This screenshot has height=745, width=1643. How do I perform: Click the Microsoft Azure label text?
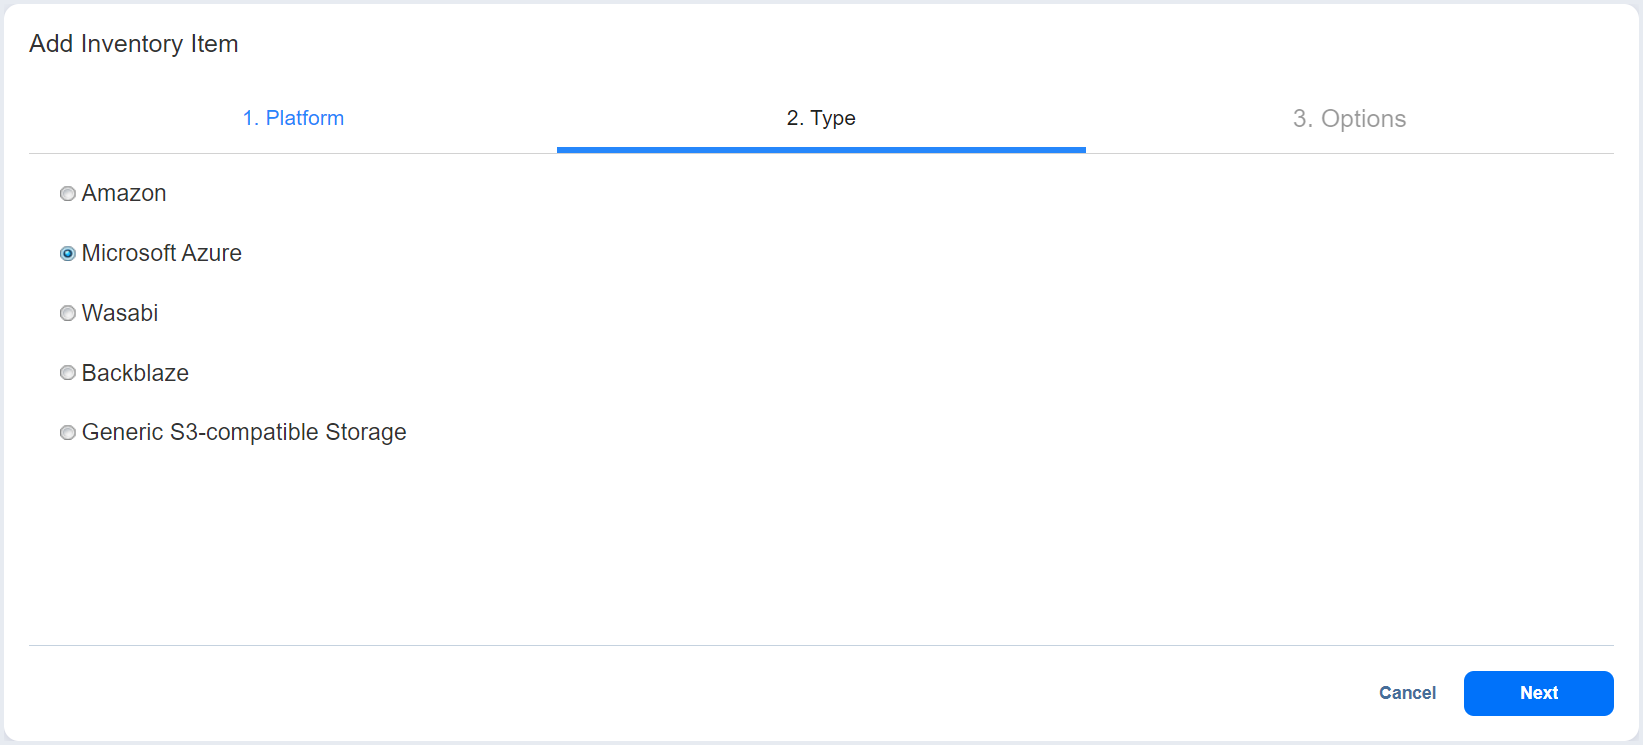161,253
